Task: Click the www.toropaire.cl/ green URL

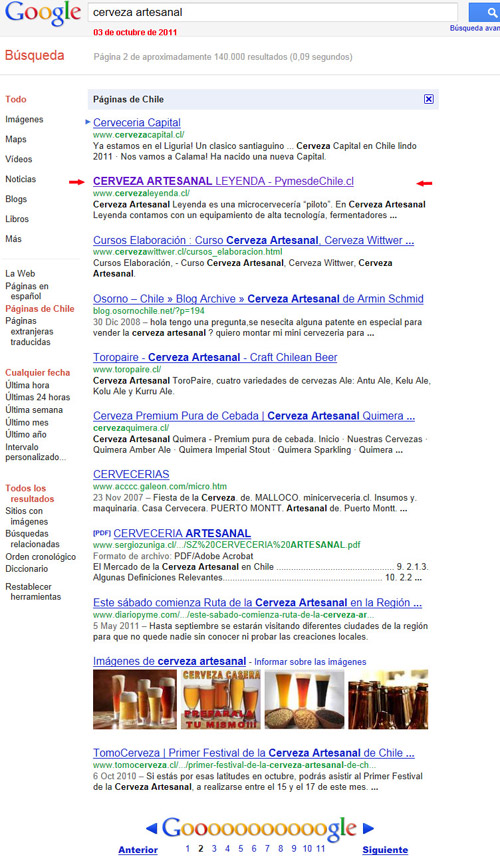Action: tap(127, 370)
